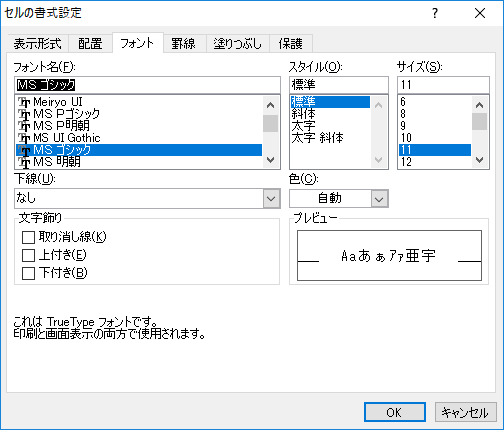
Task: Select Meiryo UI font in list
Action: pos(139,102)
